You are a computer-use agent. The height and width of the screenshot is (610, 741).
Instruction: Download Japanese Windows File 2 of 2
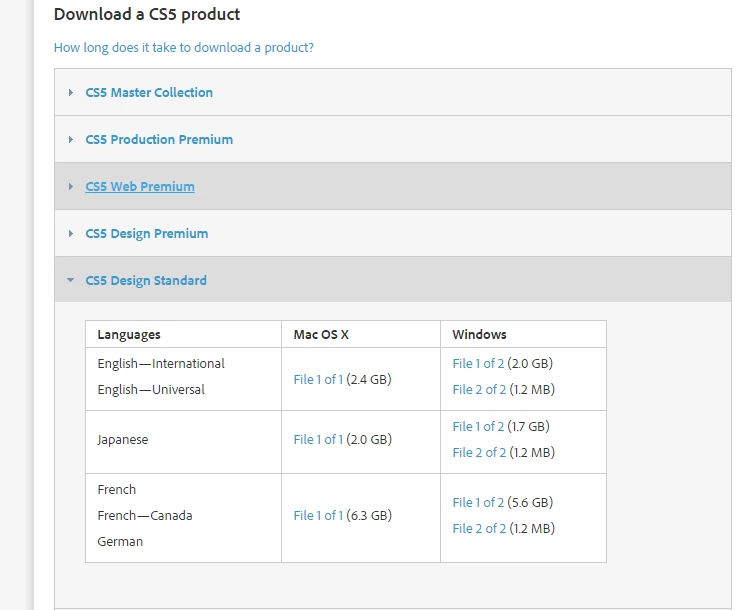[x=479, y=452]
